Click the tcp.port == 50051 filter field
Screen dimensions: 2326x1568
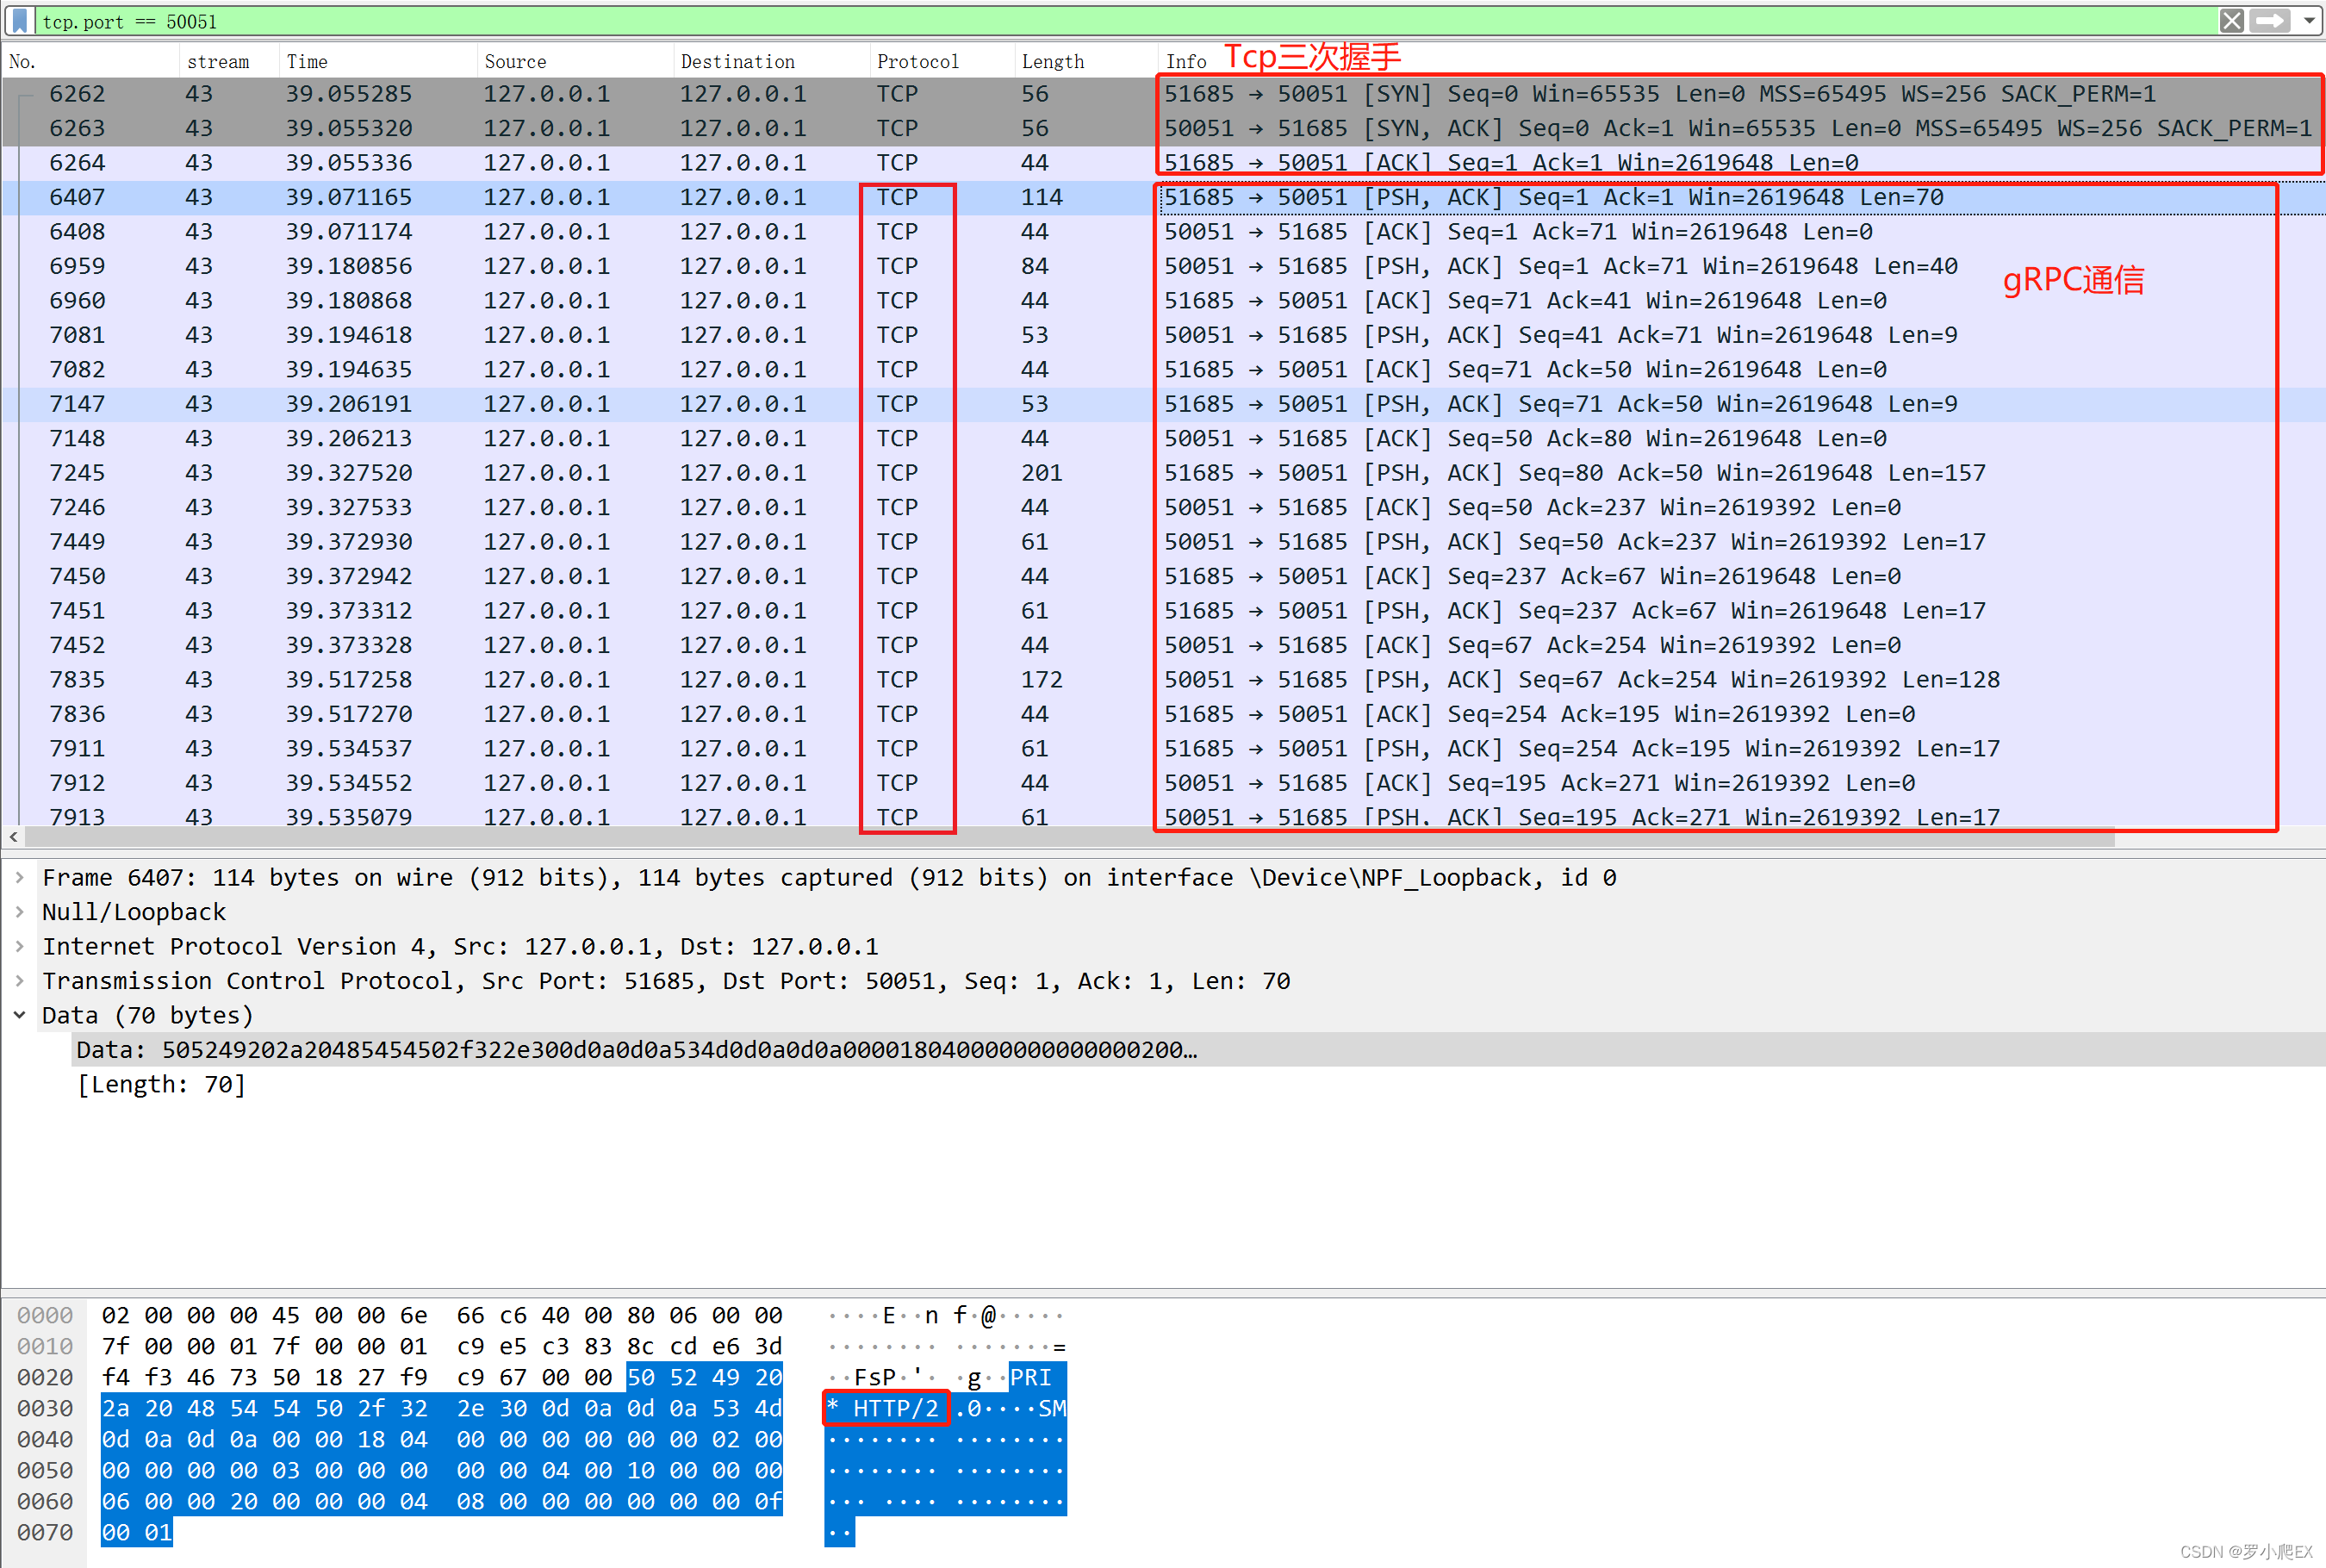(x=1000, y=21)
